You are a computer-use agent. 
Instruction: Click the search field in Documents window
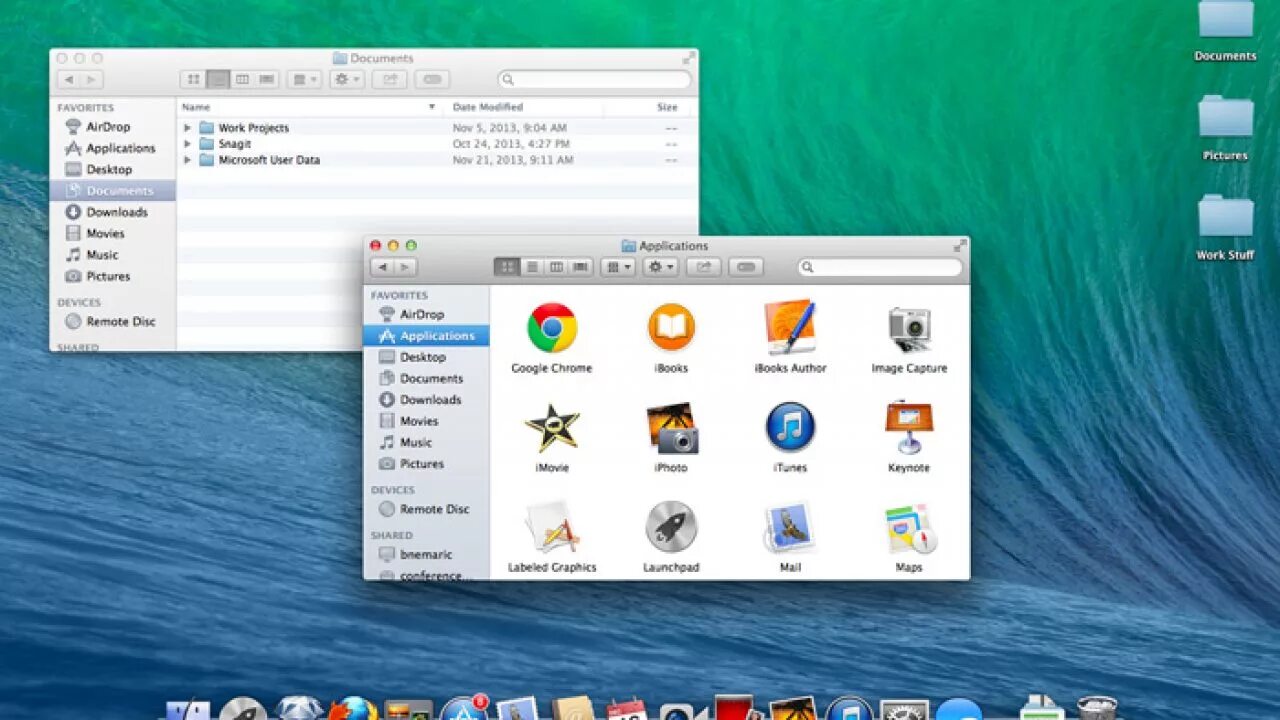click(x=594, y=79)
